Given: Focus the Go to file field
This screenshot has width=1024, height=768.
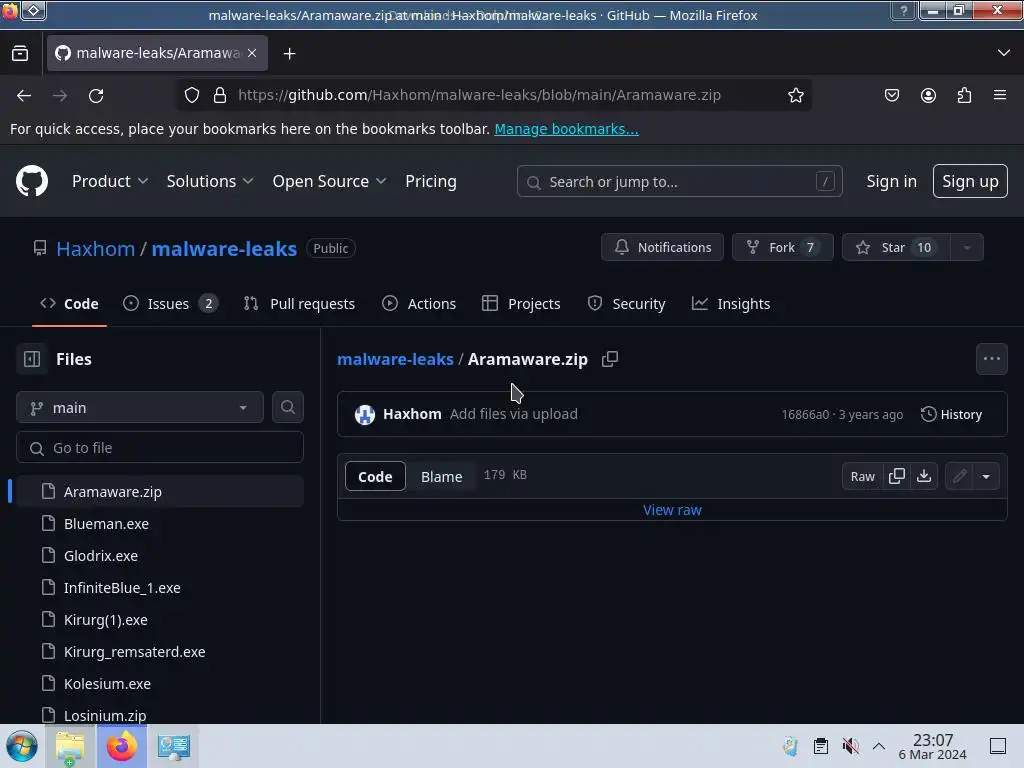Looking at the screenshot, I should click(x=159, y=447).
